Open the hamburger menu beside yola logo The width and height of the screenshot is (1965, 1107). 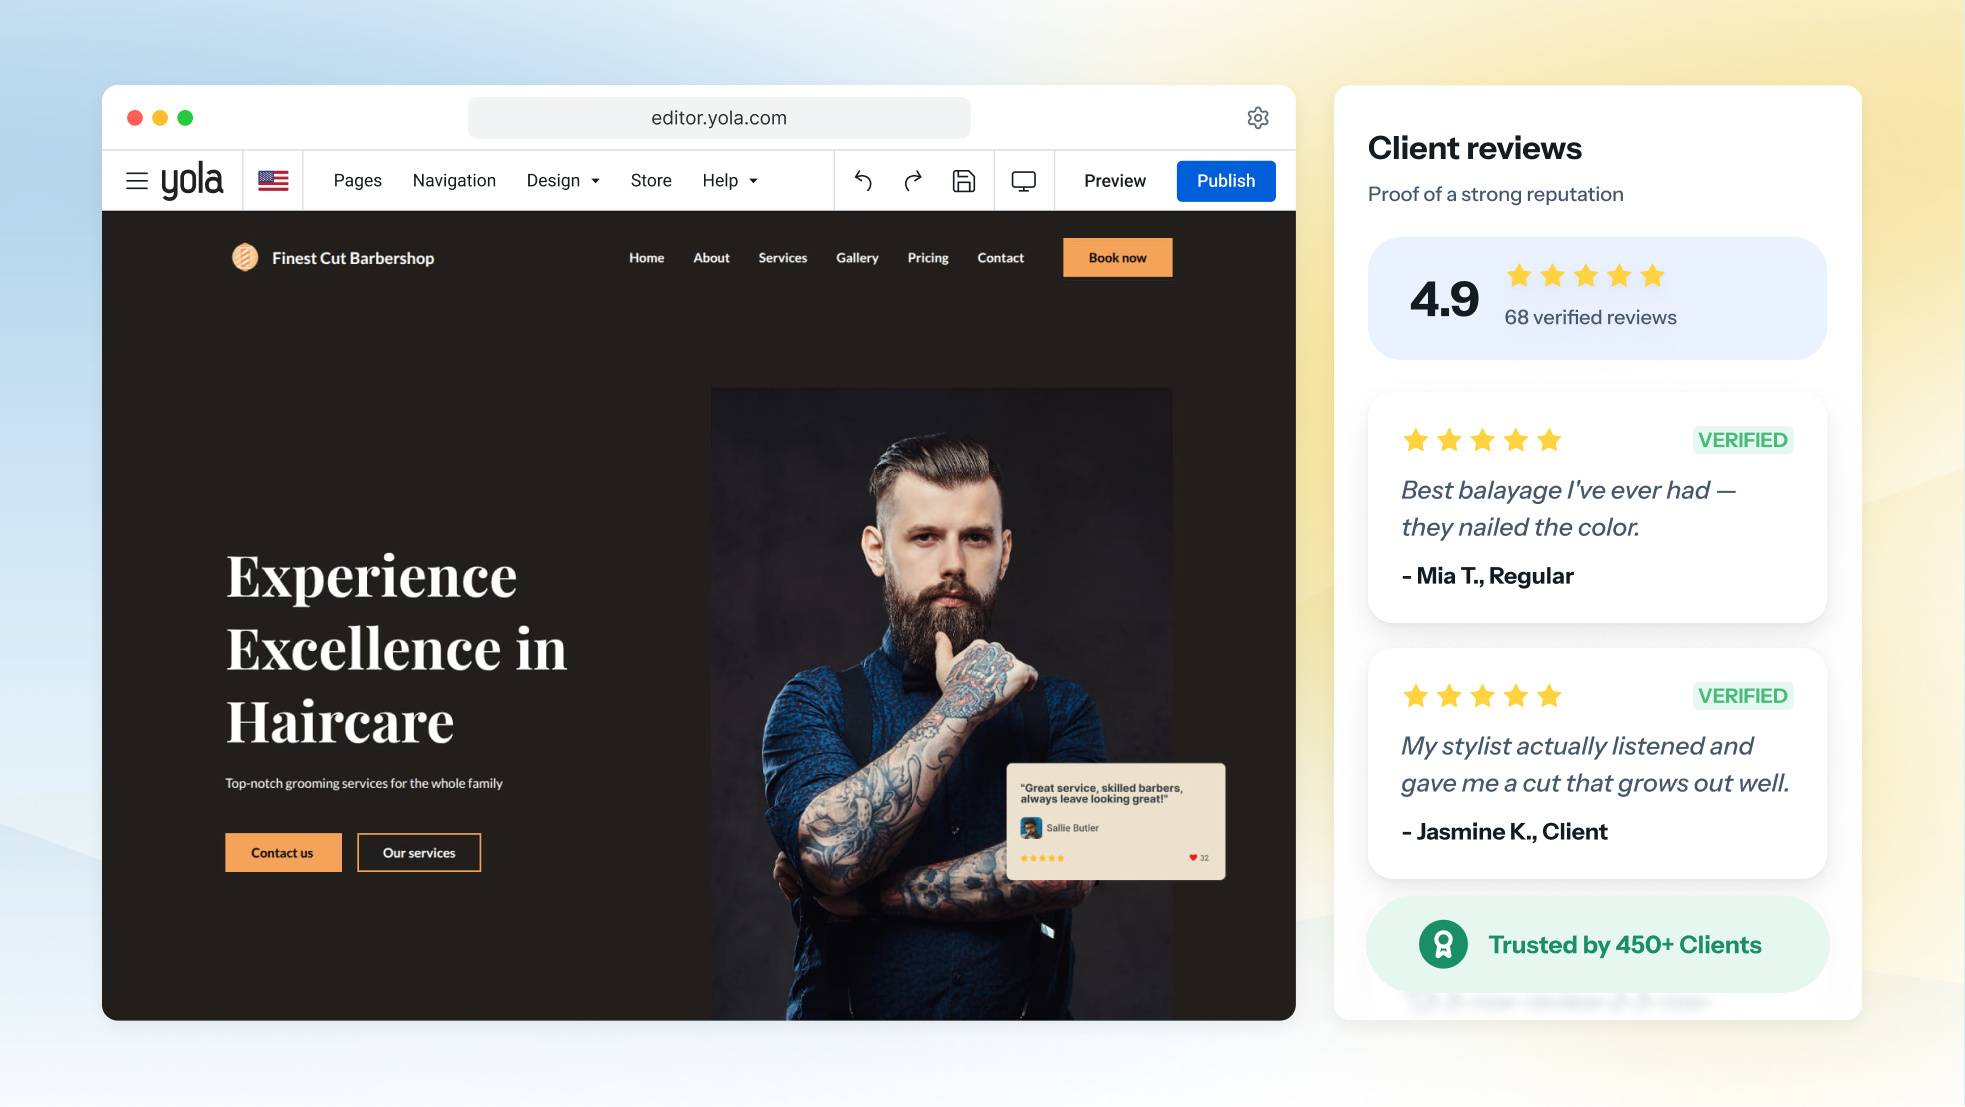(137, 181)
